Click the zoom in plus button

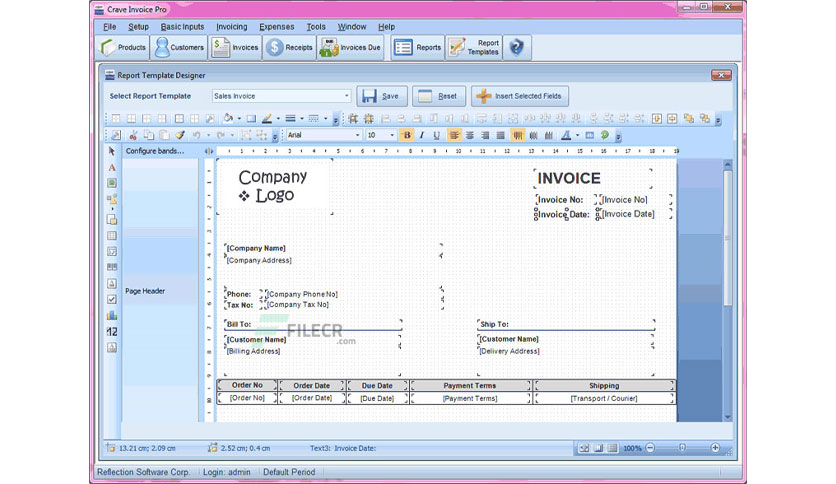[715, 448]
